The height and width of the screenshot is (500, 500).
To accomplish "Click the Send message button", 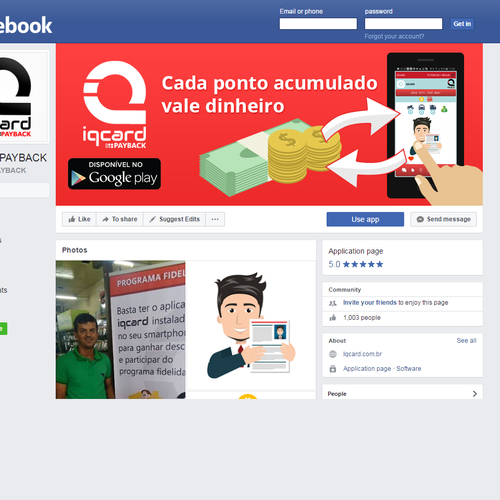I will (x=443, y=219).
